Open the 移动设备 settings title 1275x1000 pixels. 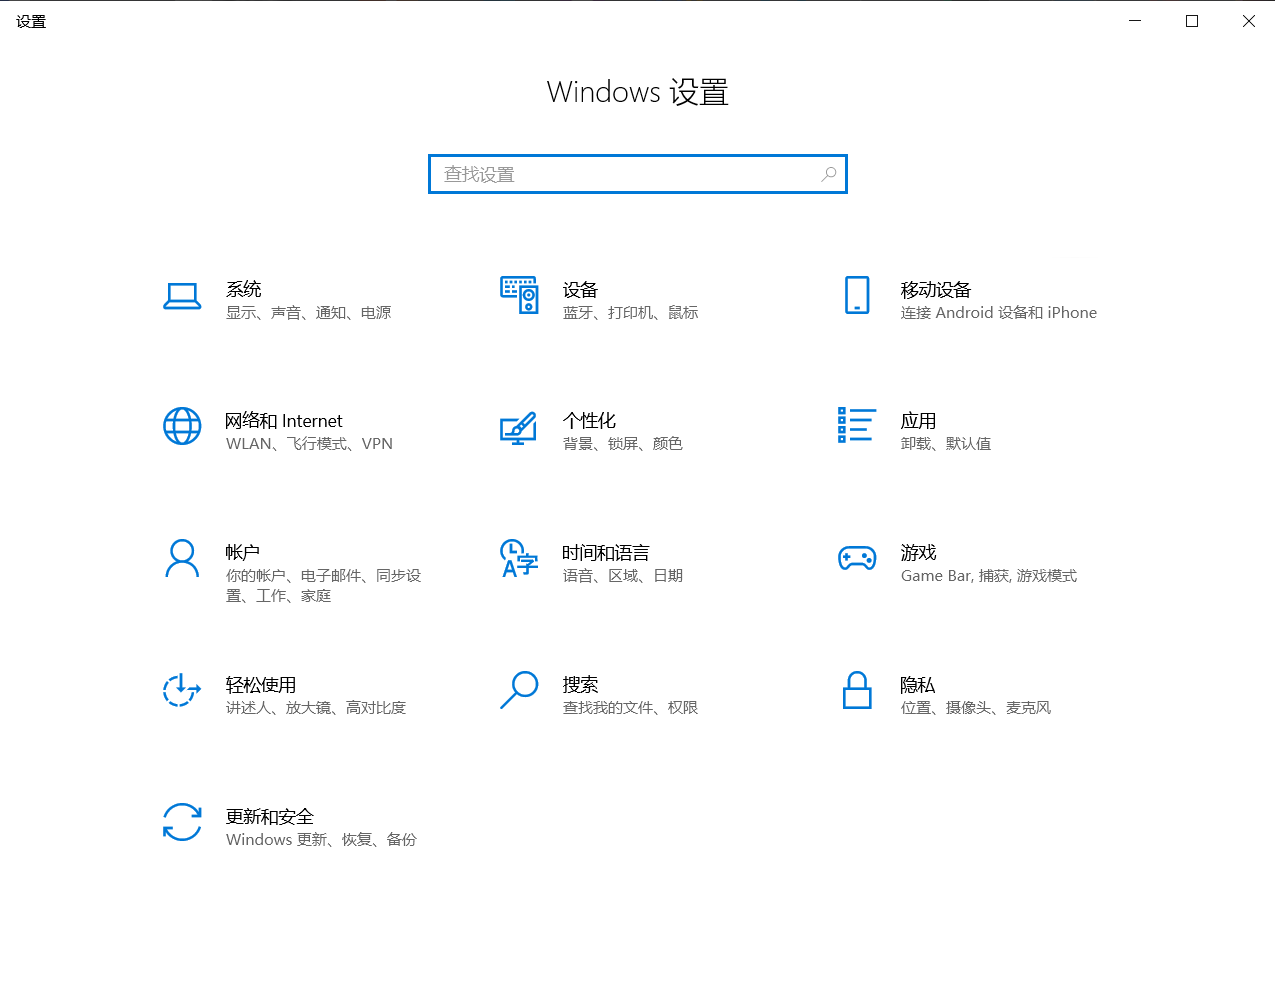click(936, 289)
